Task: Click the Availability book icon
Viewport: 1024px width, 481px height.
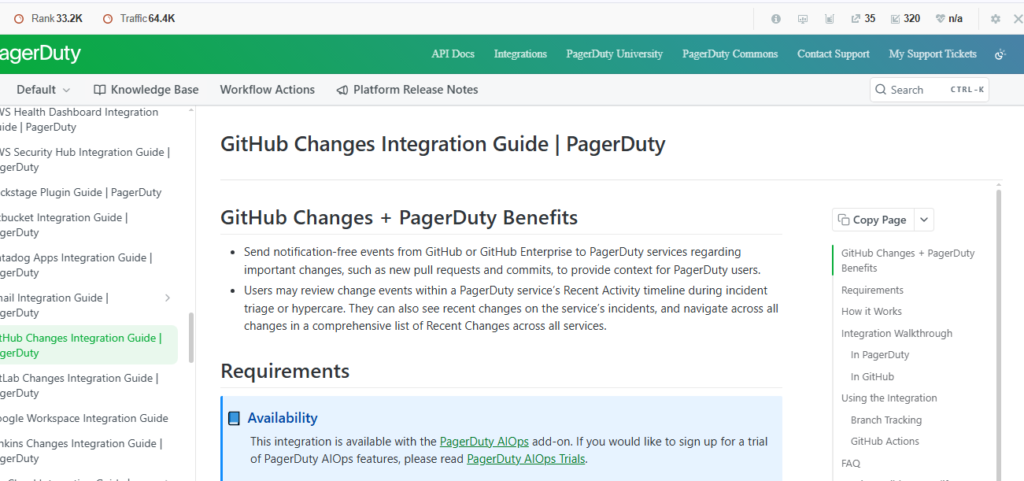Action: coord(234,418)
